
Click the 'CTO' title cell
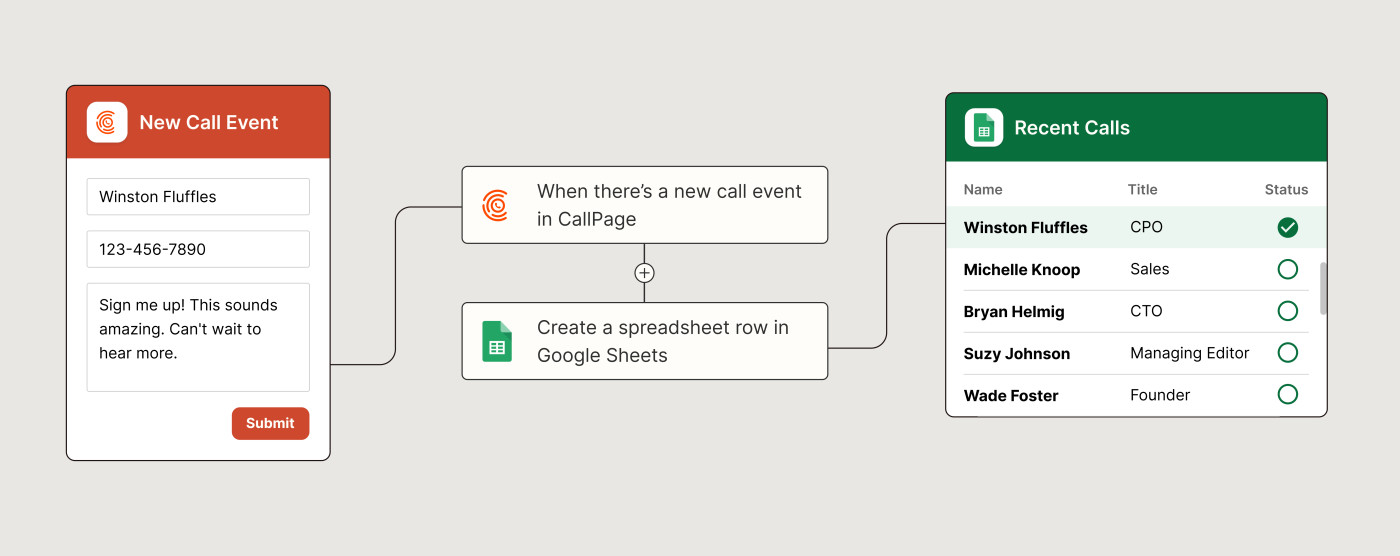point(1146,311)
